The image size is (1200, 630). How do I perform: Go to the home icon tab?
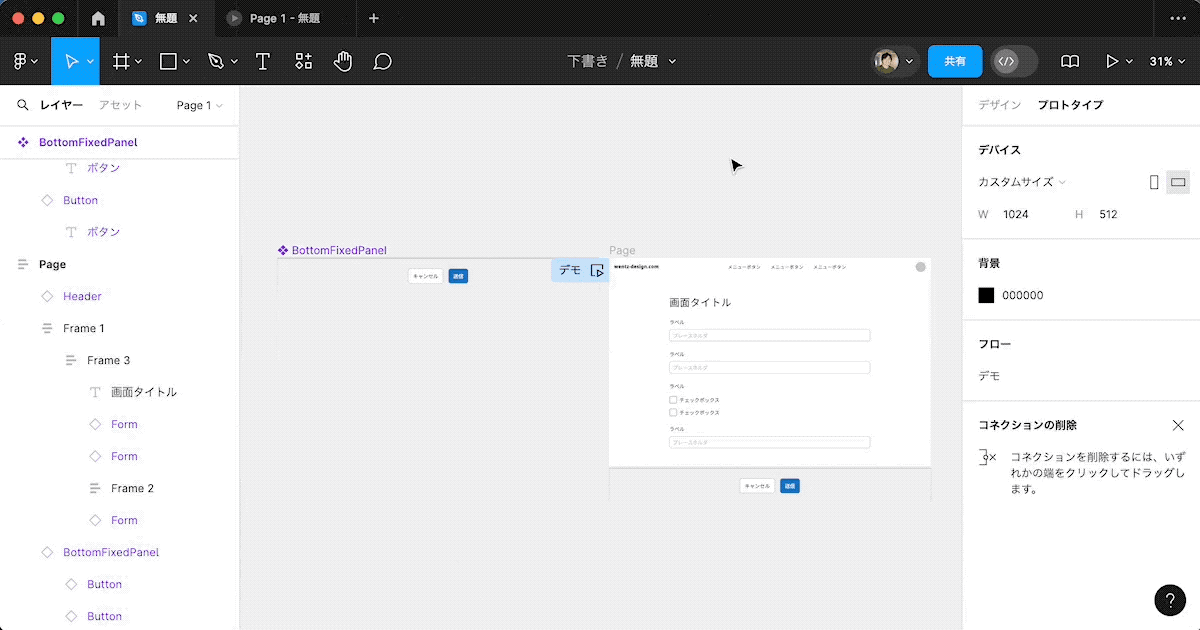(98, 18)
